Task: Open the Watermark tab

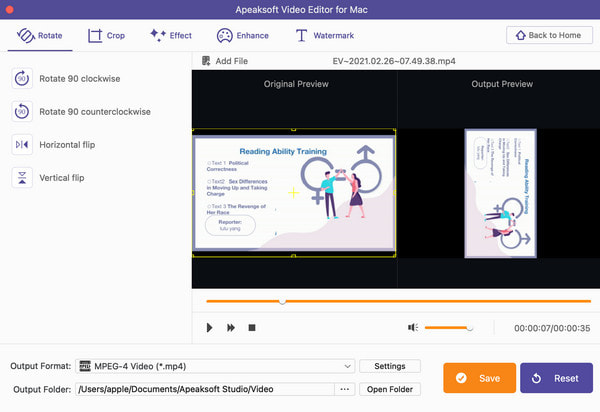Action: click(x=324, y=36)
